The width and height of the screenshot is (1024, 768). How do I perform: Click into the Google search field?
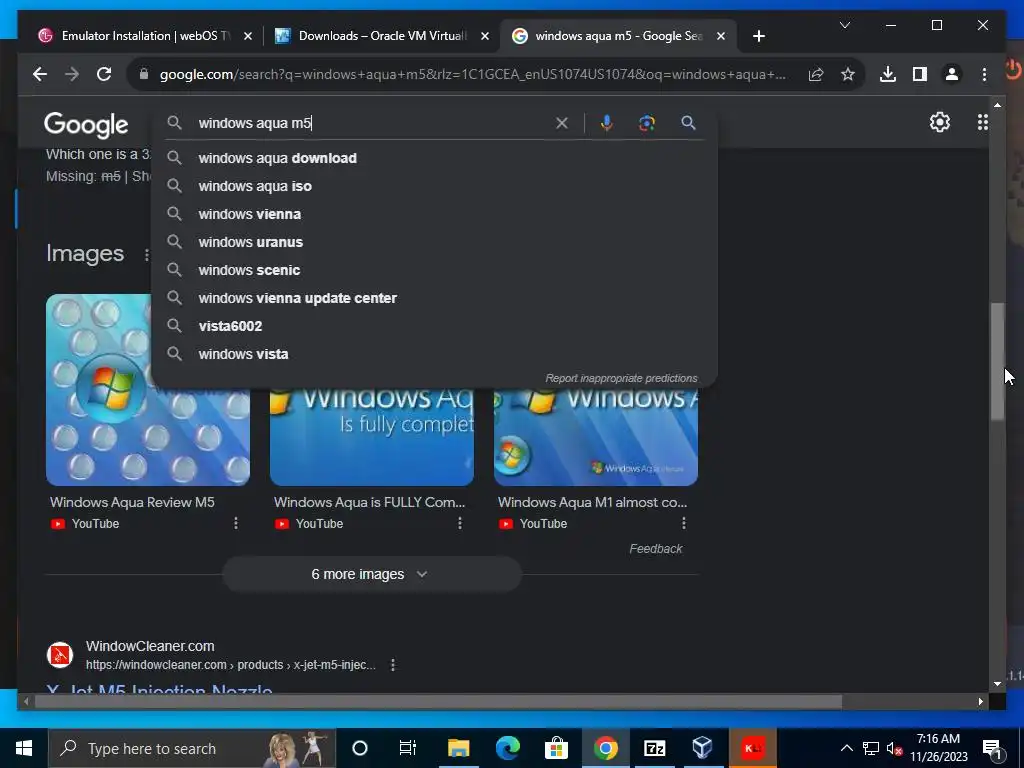click(x=372, y=123)
